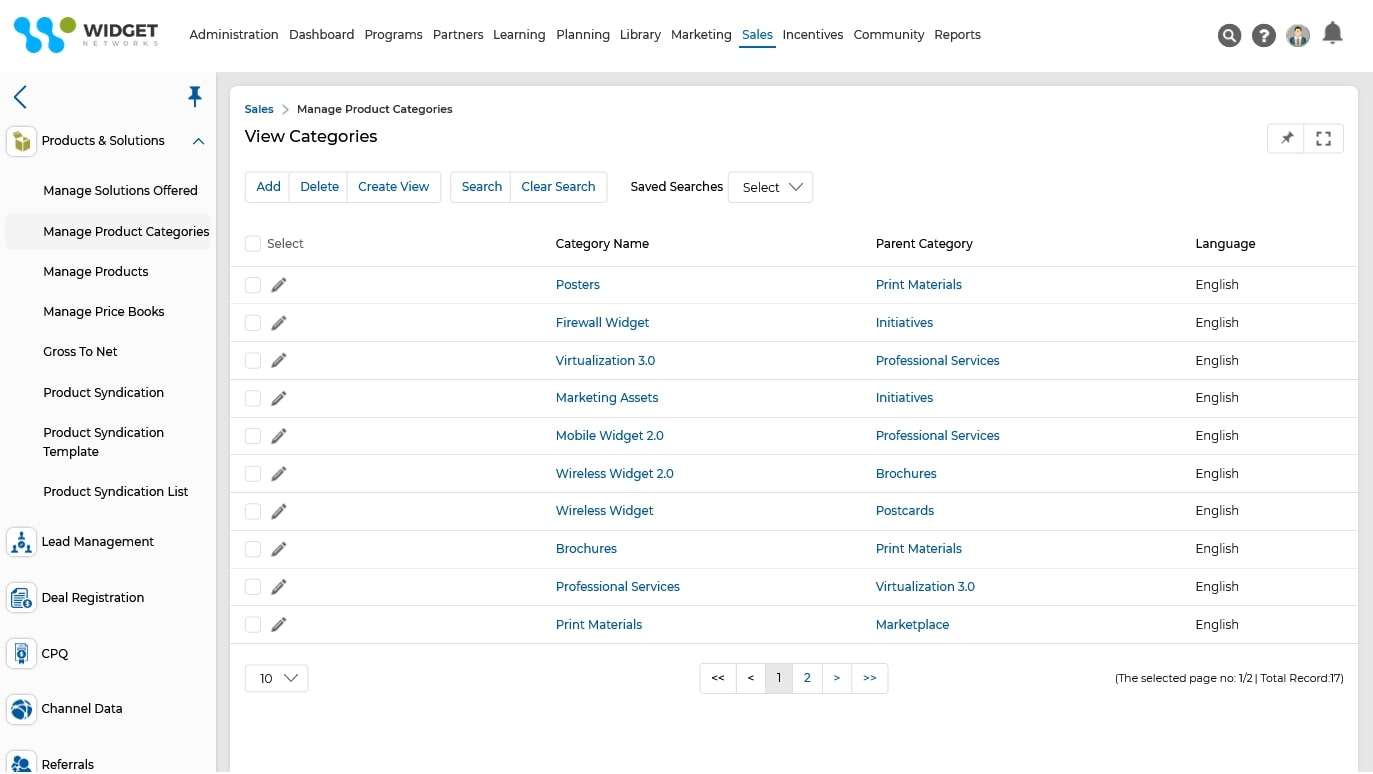Open the CPQ section
1373x774 pixels.
pos(54,653)
